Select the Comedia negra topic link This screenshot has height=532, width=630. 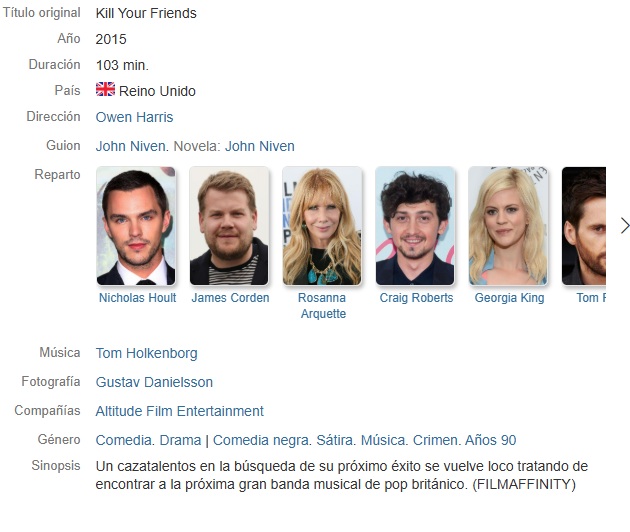[261, 440]
